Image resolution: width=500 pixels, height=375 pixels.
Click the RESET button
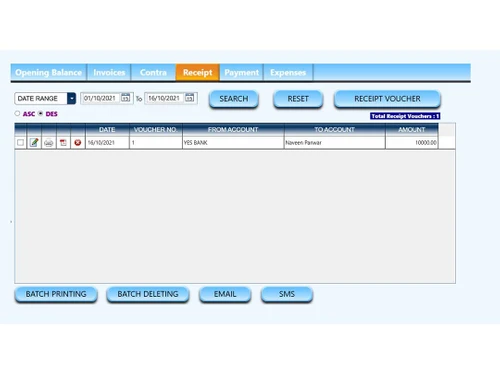click(298, 99)
